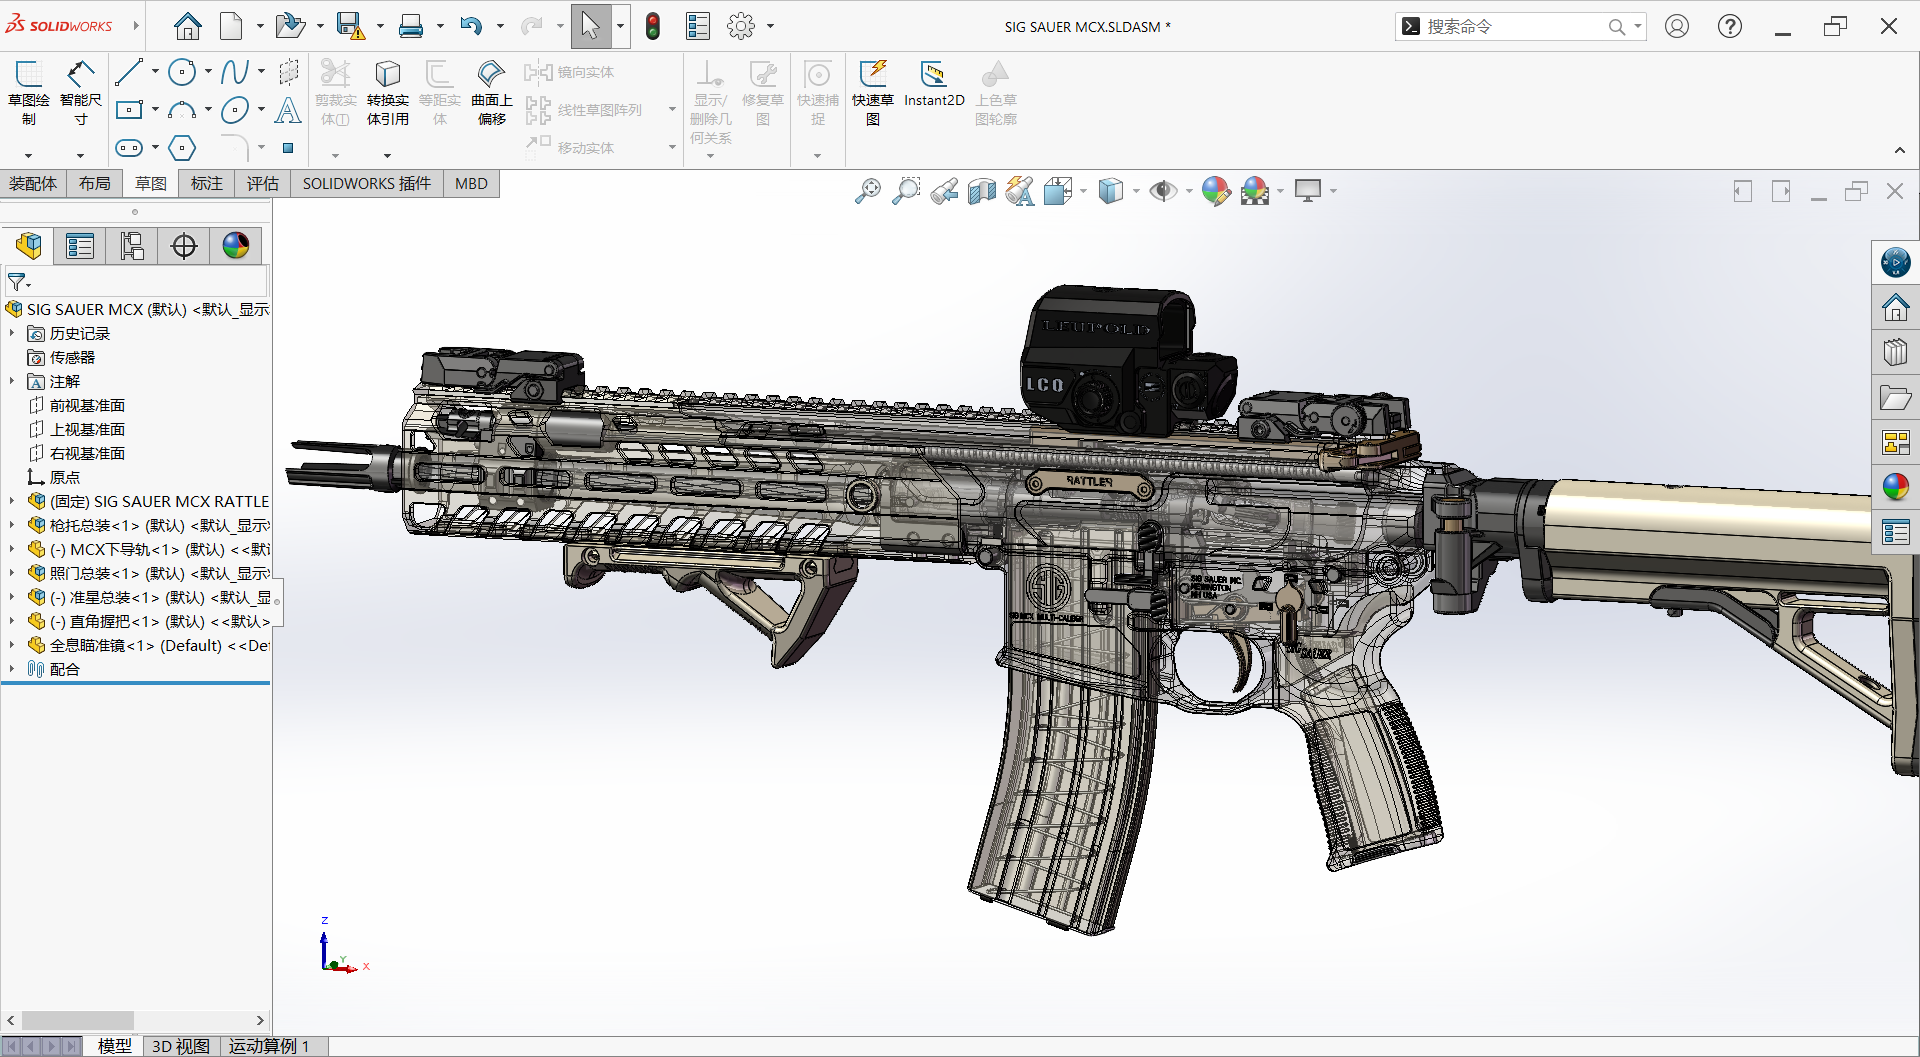The width and height of the screenshot is (1920, 1057).
Task: Open the Edit Appearance color sphere icon
Action: [1216, 190]
